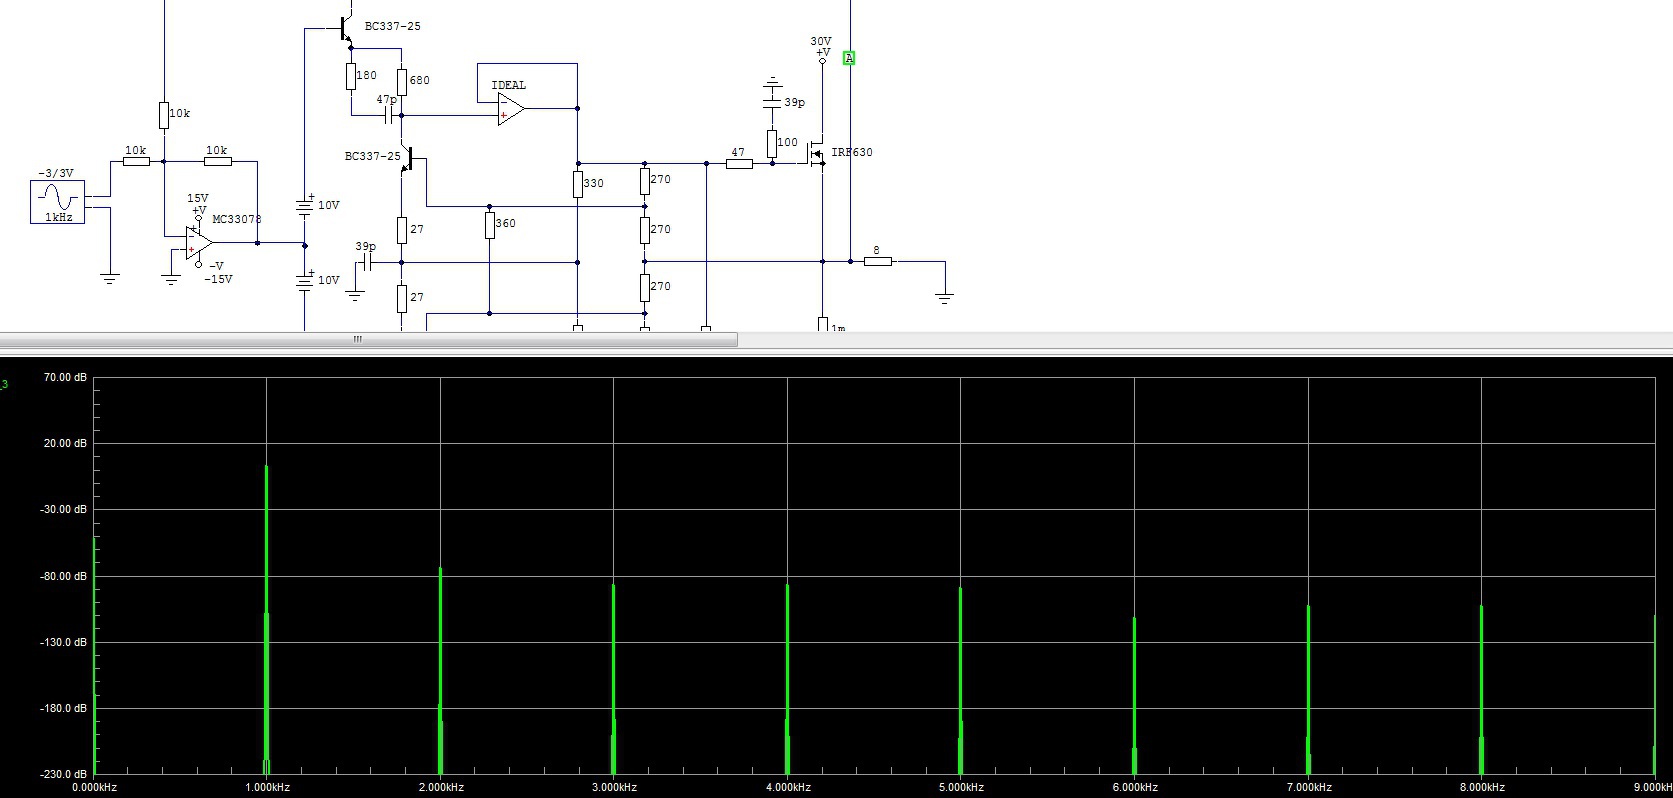Click the 360 ohm resistor
Screen dimensions: 1673x798
point(490,225)
